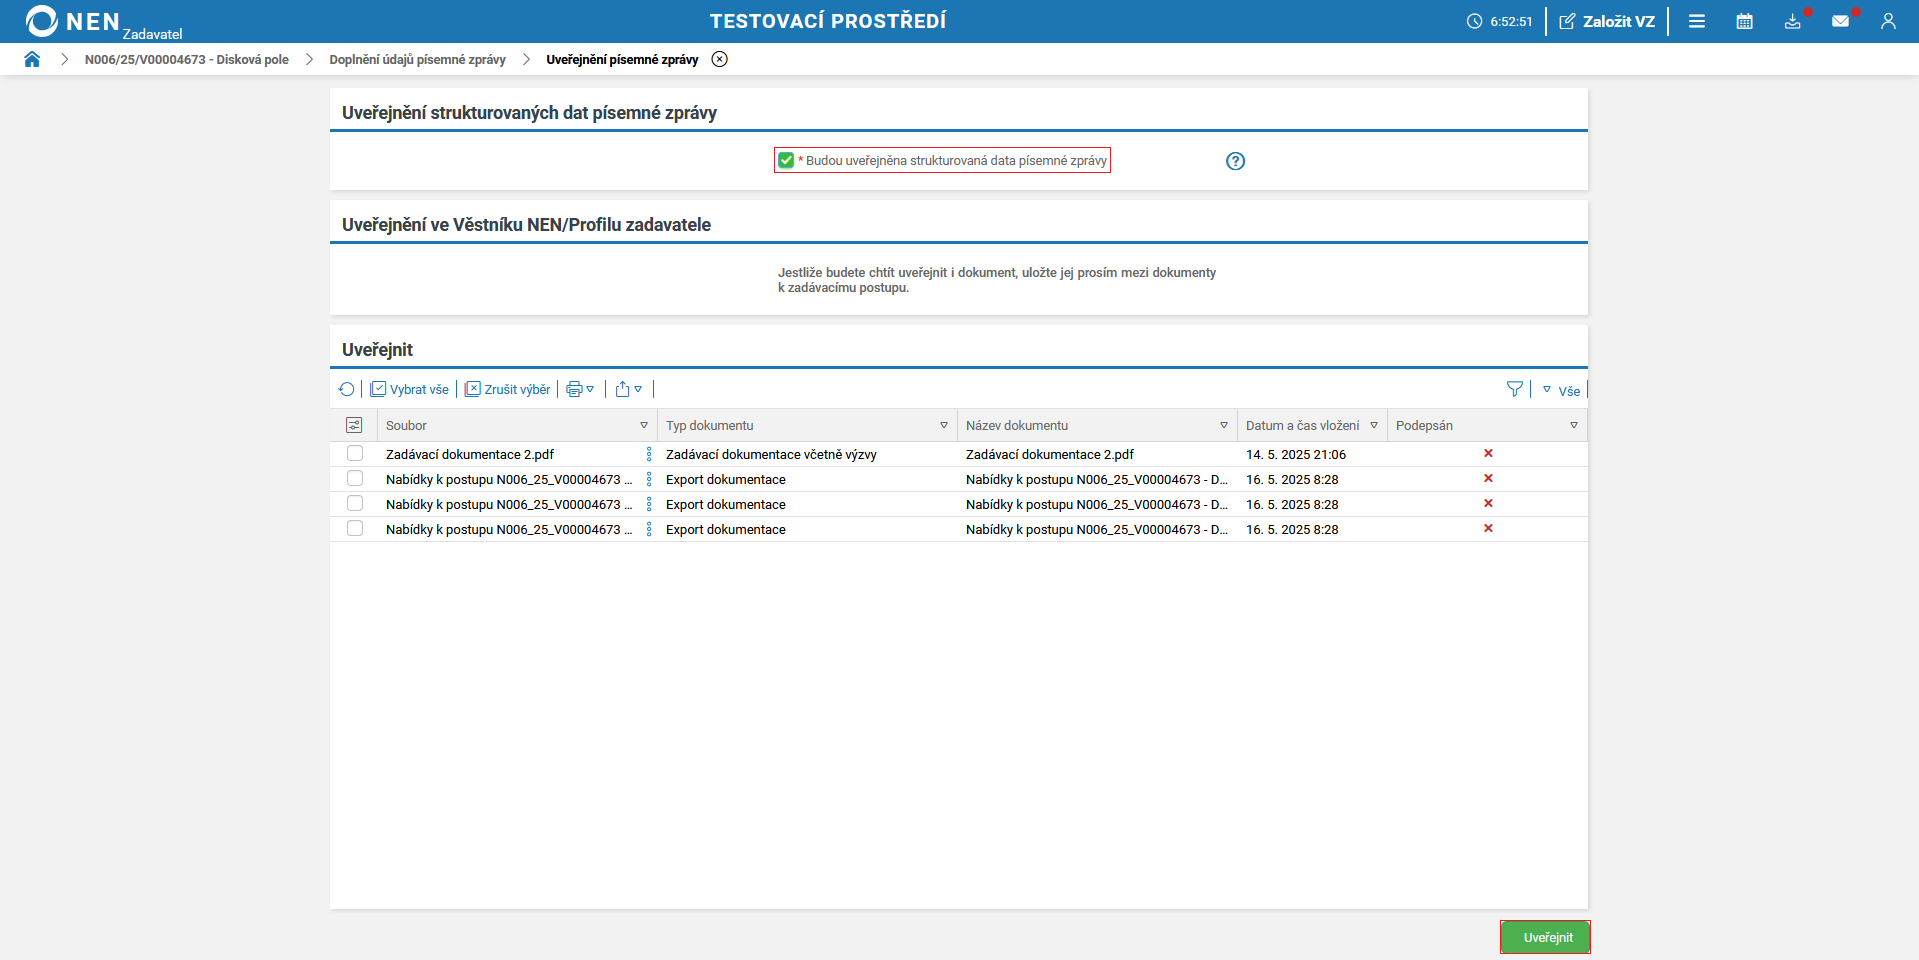Select the Zadávací dokumentace 2.pdf row checkbox
This screenshot has width=1919, height=960.
(355, 453)
